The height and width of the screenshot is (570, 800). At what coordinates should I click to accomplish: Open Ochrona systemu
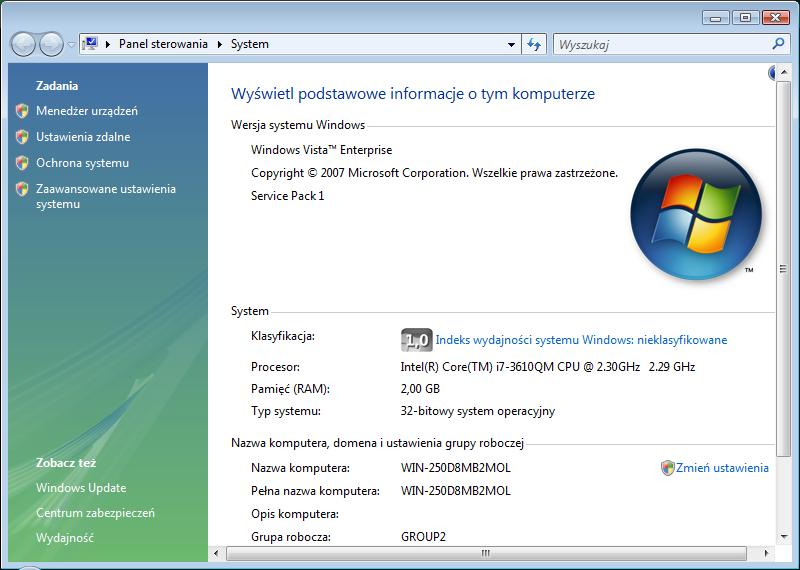tap(82, 163)
